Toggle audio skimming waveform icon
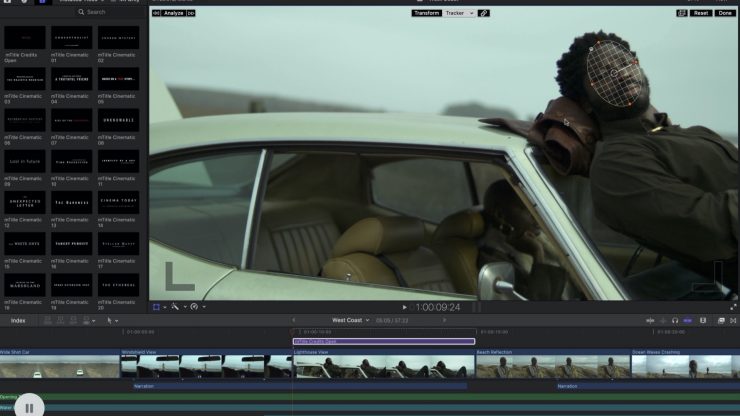740x416 pixels. click(664, 320)
